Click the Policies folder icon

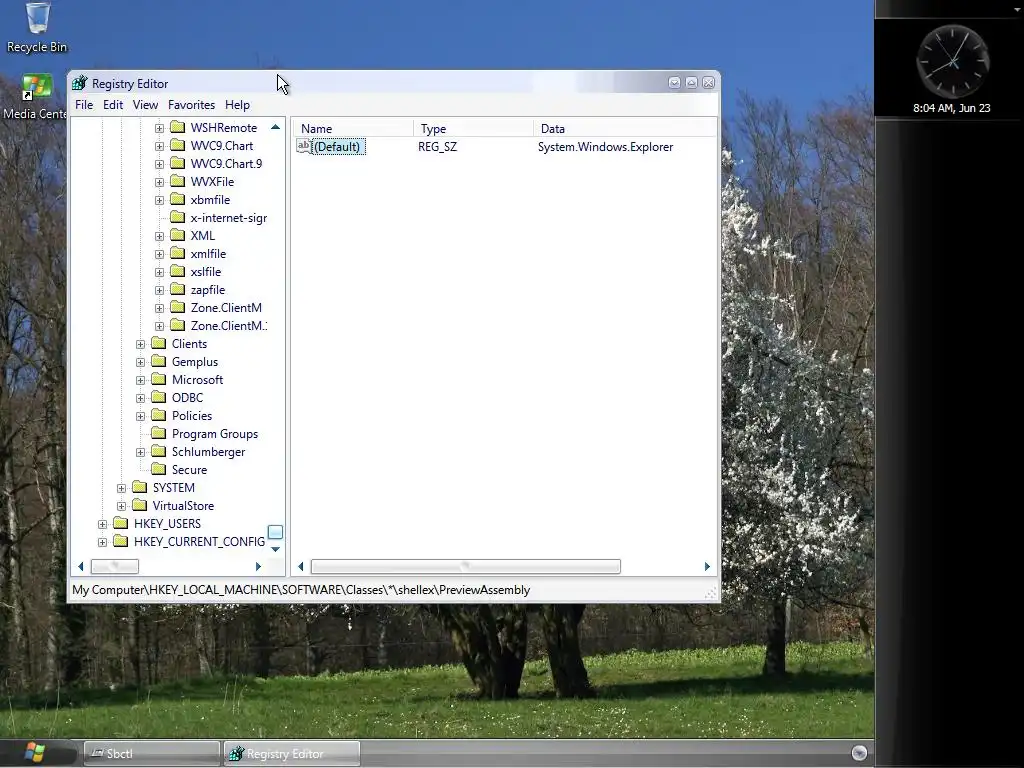click(159, 415)
